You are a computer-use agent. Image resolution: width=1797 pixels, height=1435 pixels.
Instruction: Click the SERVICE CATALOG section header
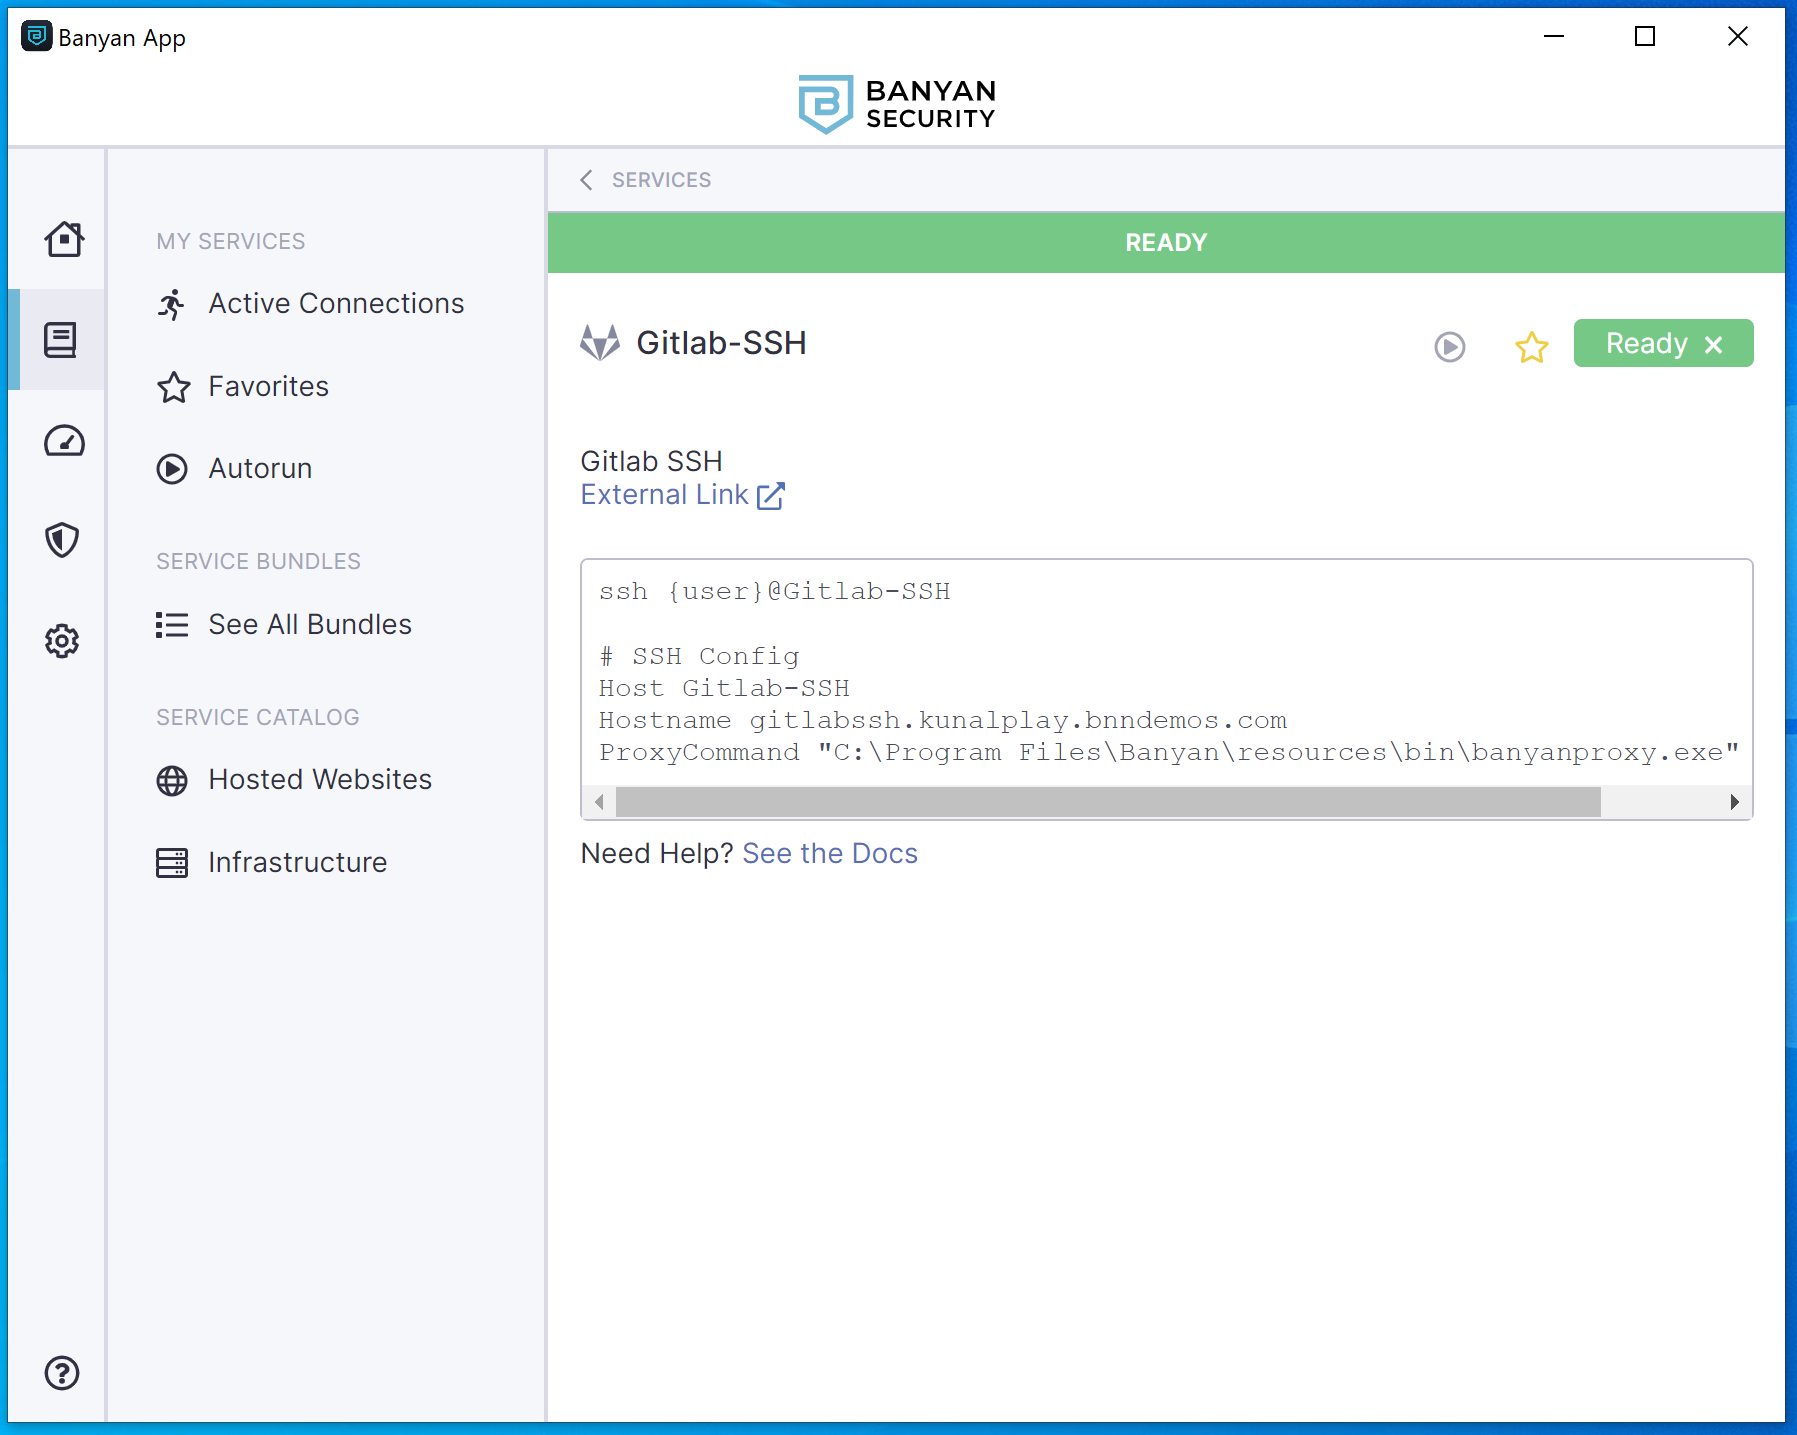coord(257,718)
